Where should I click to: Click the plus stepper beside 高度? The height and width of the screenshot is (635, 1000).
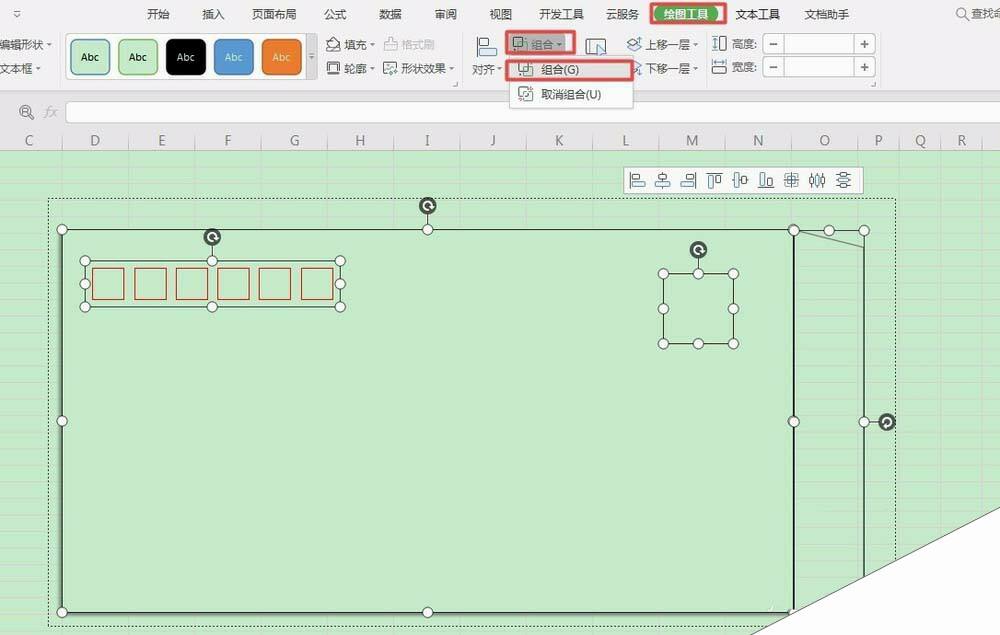[863, 43]
